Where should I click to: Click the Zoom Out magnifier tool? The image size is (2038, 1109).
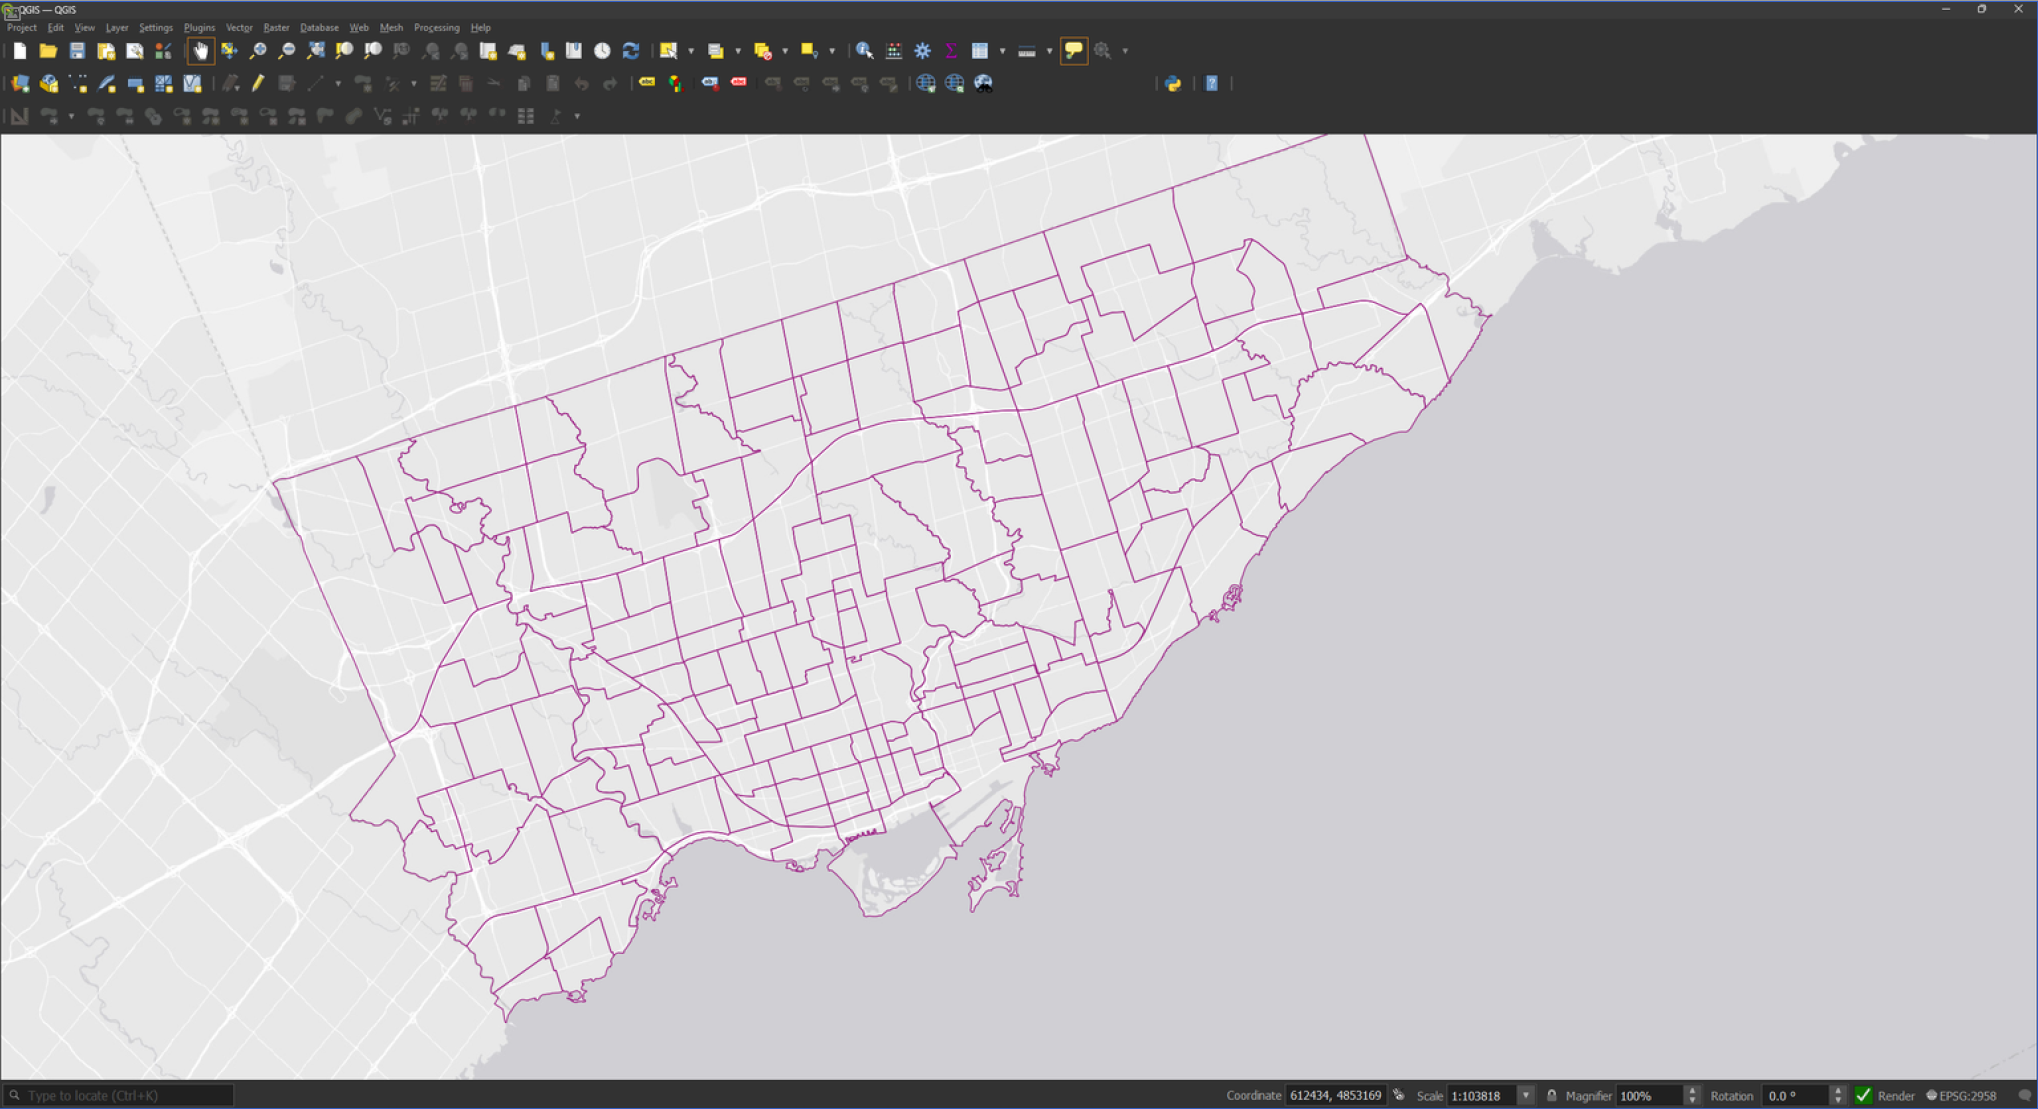point(287,51)
